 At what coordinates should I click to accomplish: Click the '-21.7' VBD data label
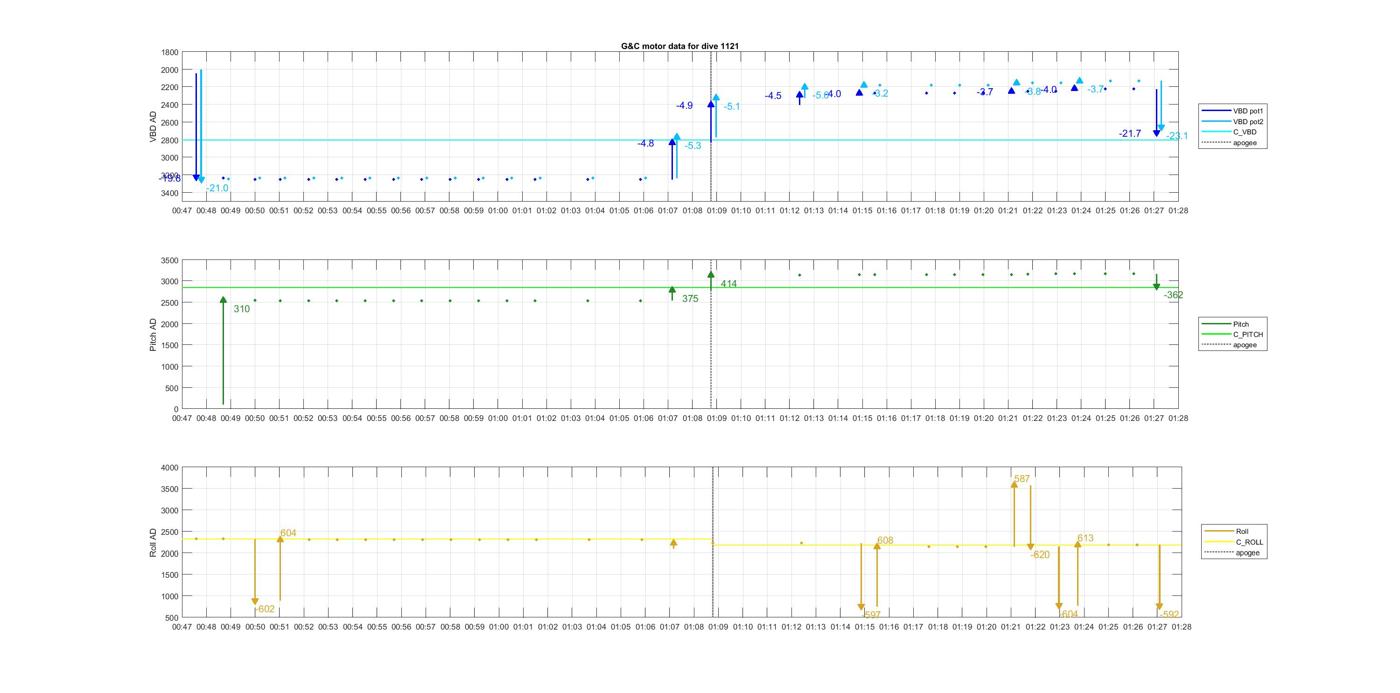tap(1130, 134)
